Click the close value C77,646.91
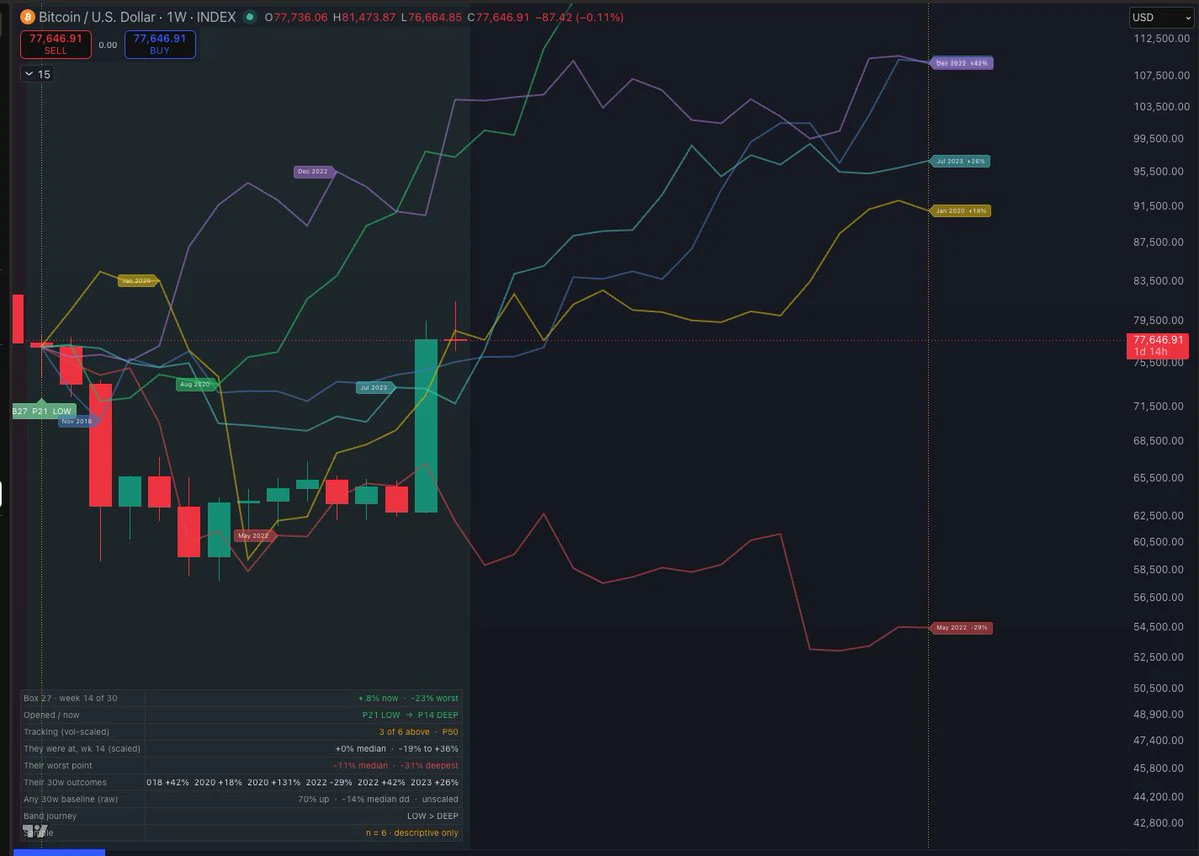1199x856 pixels. coord(499,17)
